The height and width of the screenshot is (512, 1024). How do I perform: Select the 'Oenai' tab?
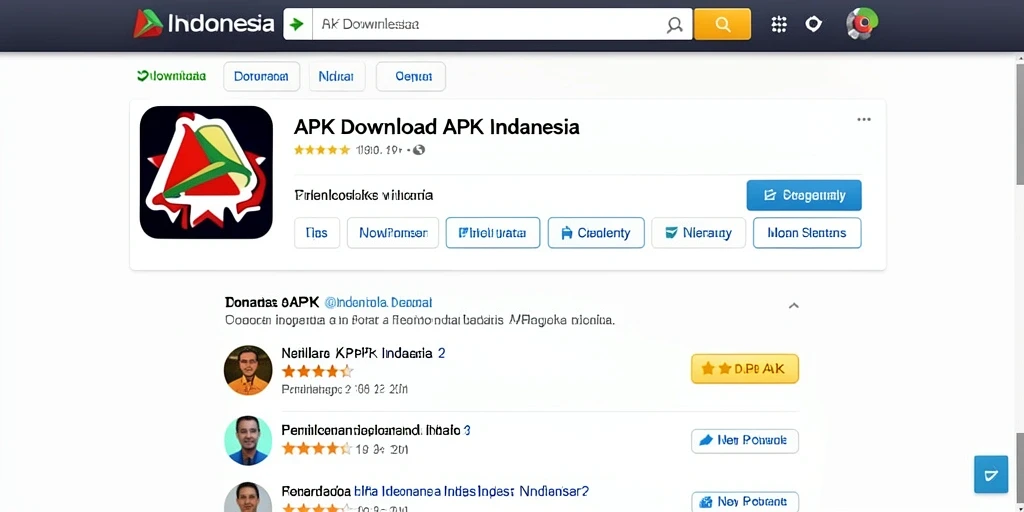pos(411,76)
